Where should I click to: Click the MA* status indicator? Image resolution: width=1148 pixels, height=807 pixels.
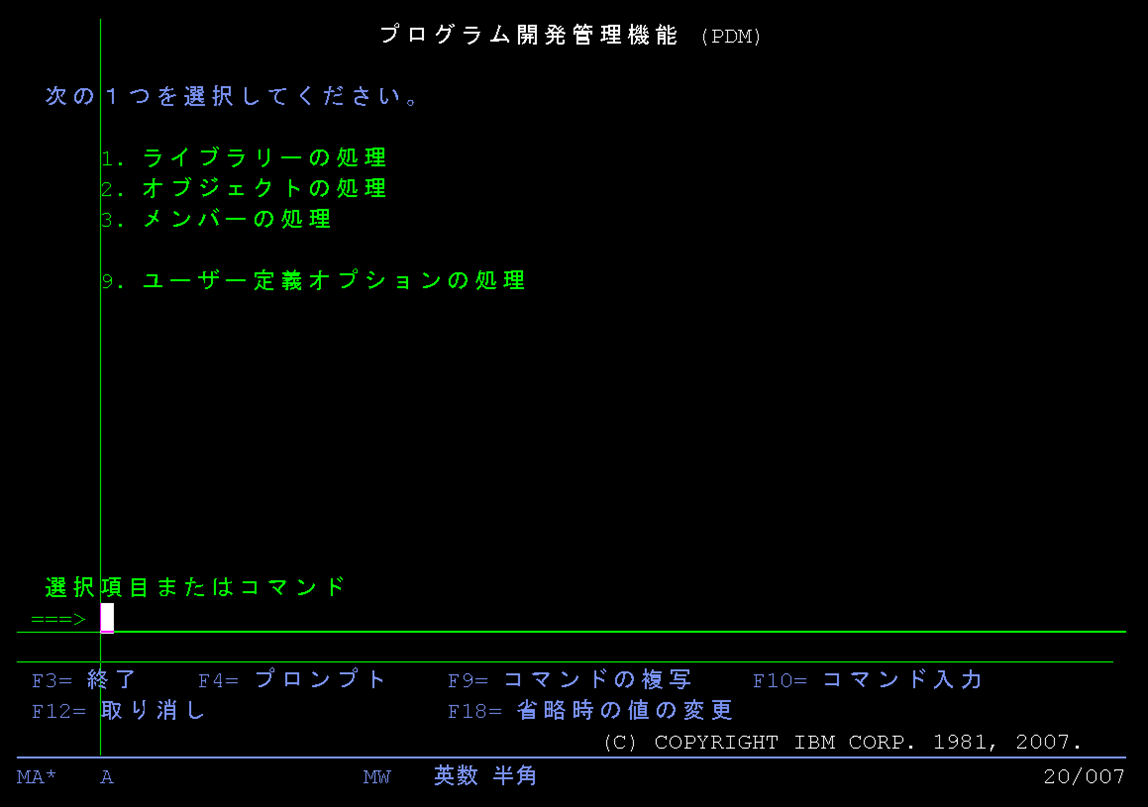[x=37, y=776]
